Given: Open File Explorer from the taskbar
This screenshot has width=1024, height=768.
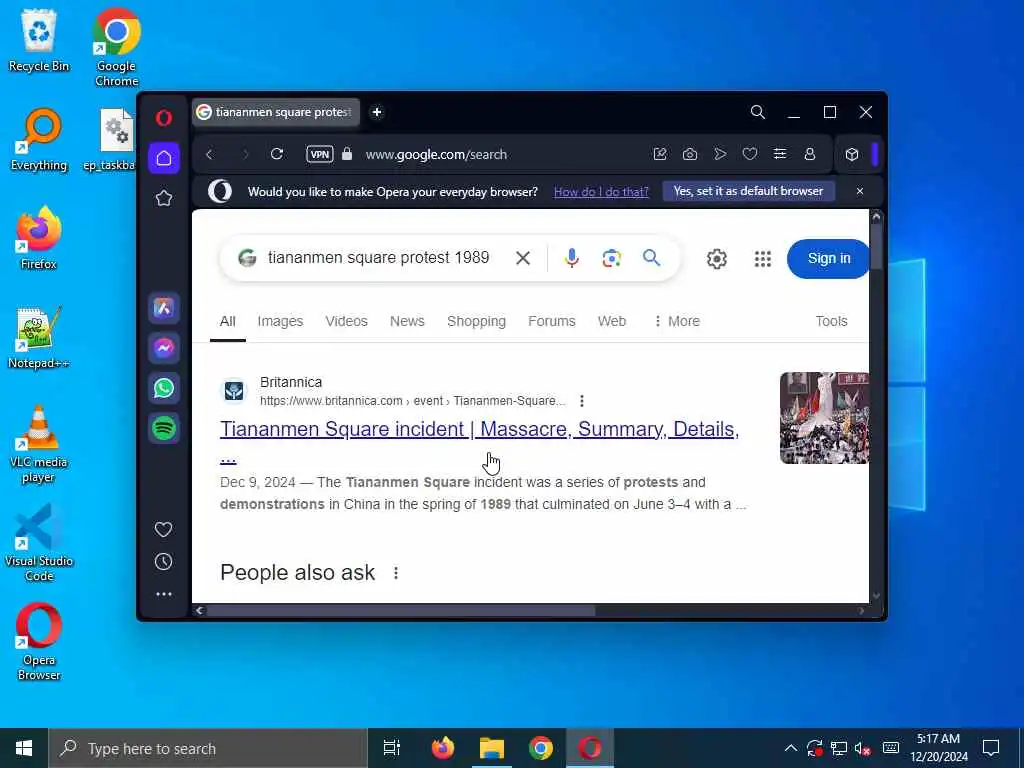Looking at the screenshot, I should point(492,748).
